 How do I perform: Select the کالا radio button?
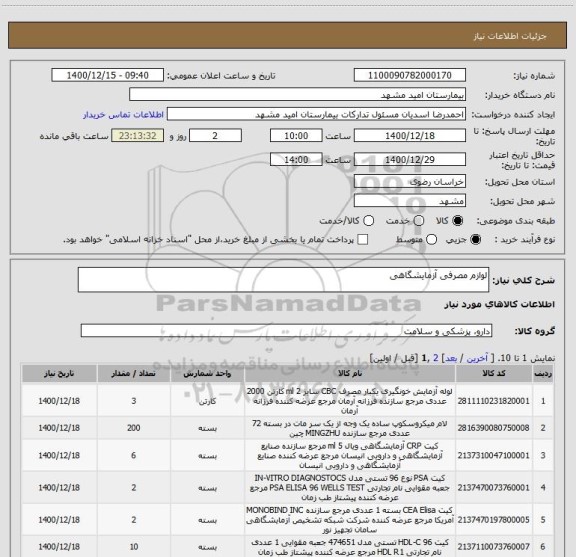tap(458, 221)
